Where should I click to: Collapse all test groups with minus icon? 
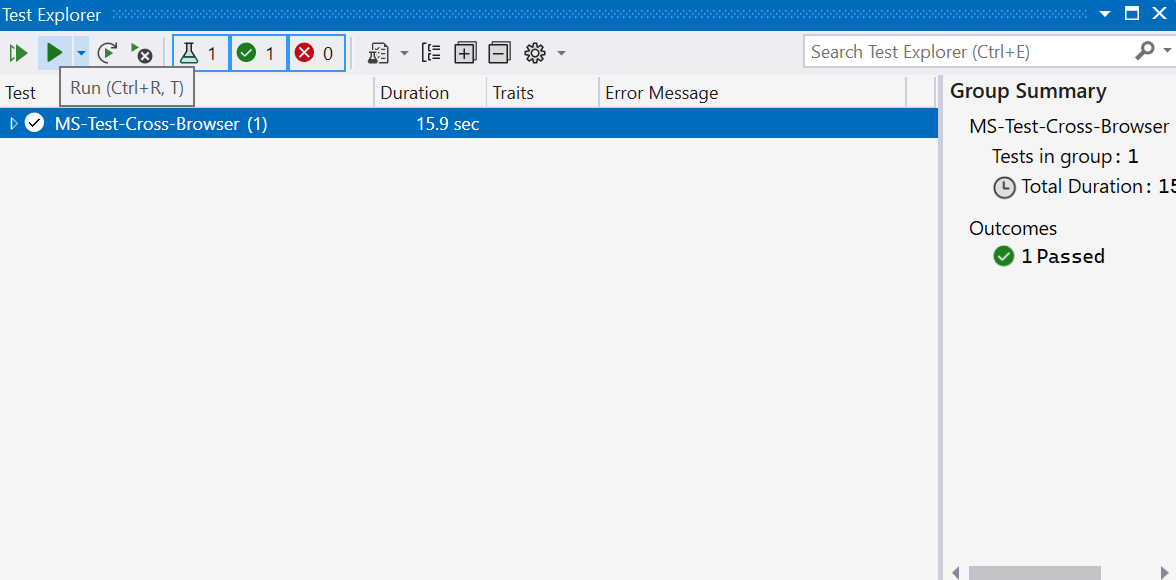click(499, 52)
